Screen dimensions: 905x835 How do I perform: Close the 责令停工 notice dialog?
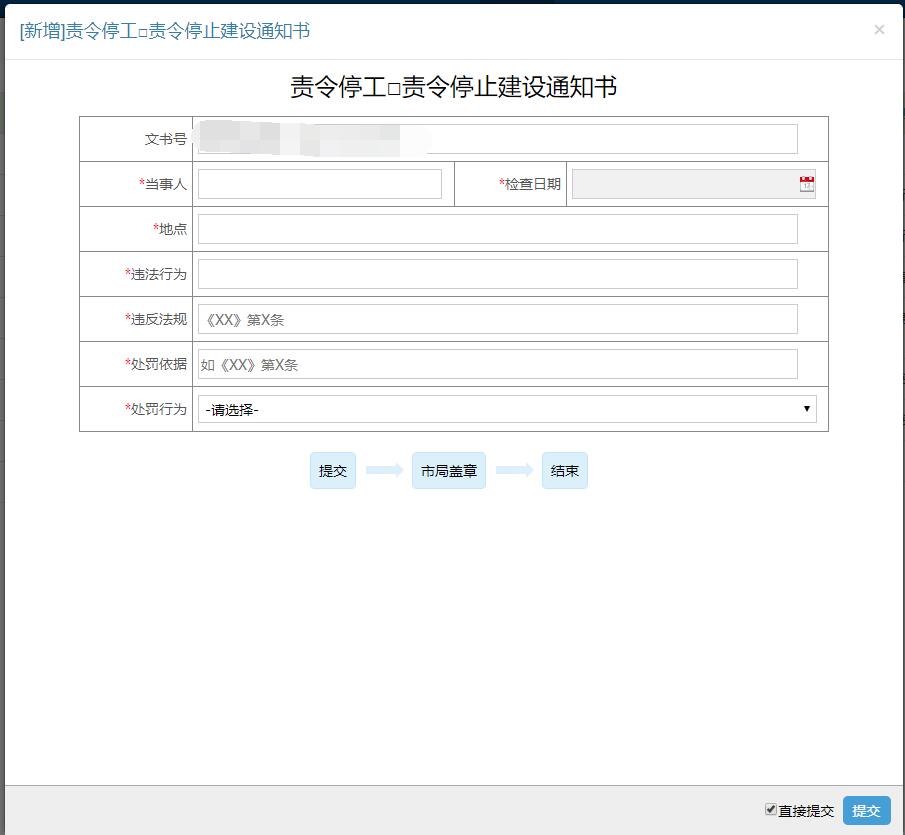(x=879, y=30)
